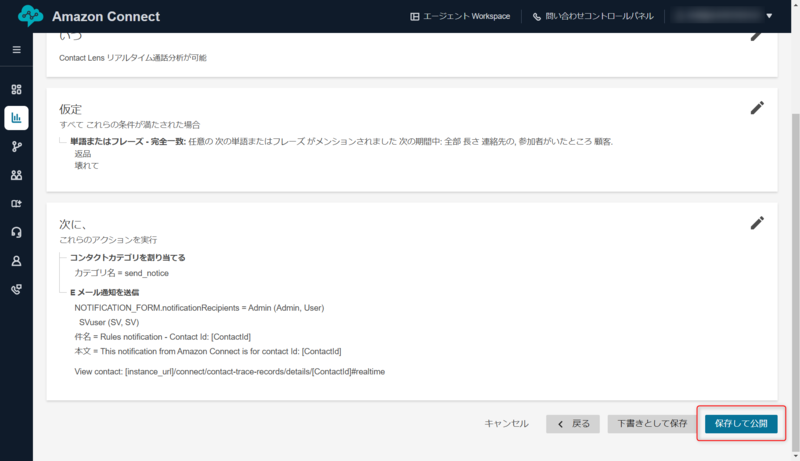Click the 単語またはフレーズ - 完全一致 condition line
The height and width of the screenshot is (461, 800).
[x=341, y=142]
